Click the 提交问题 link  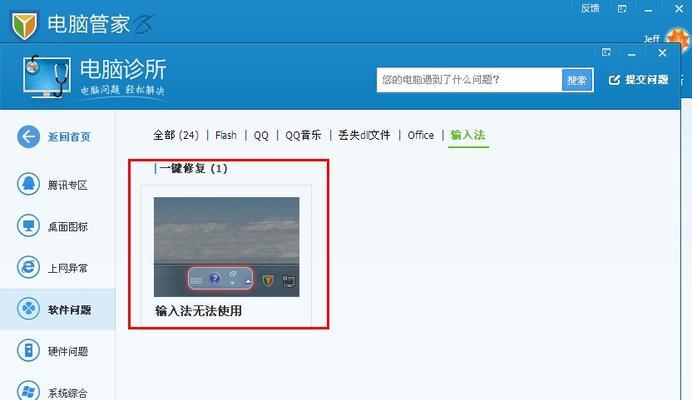638,80
